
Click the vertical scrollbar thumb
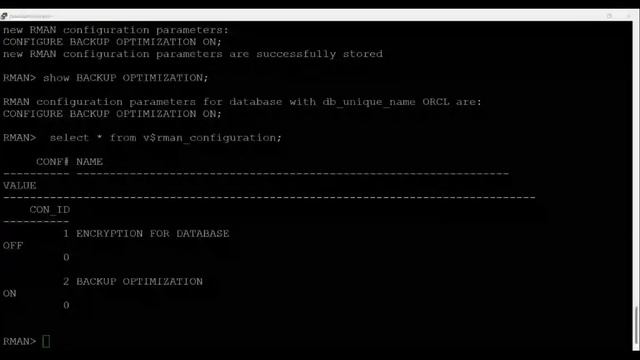pos(636,325)
